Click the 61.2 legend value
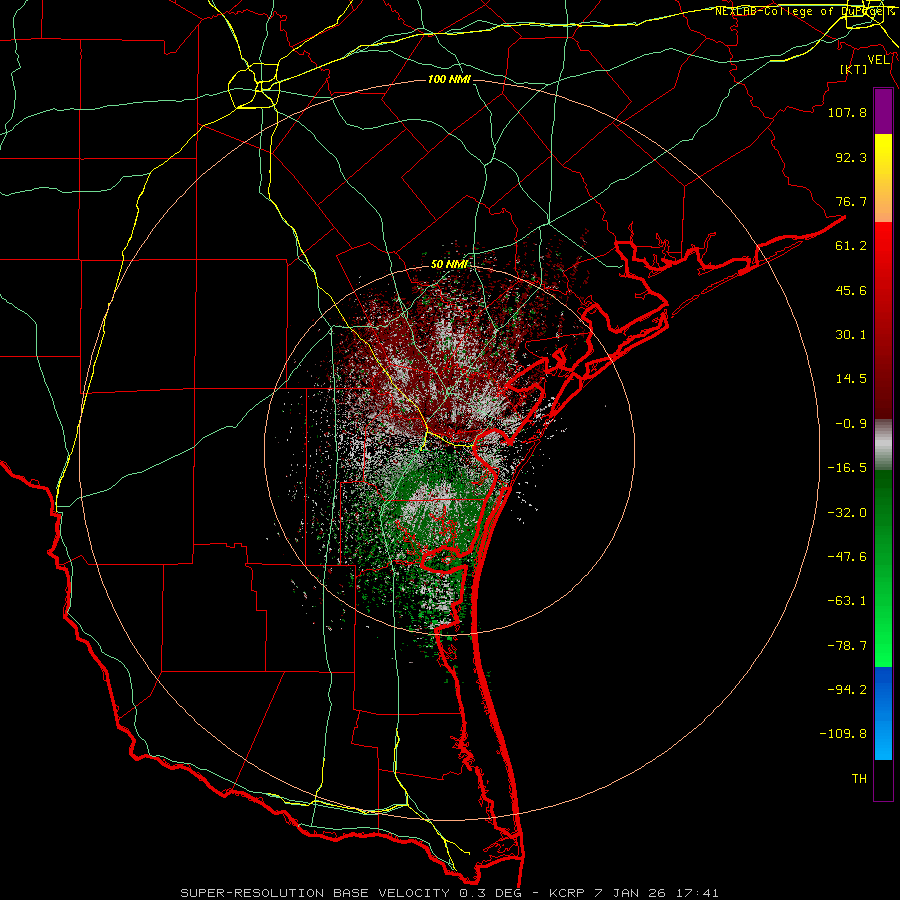This screenshot has width=900, height=900. (x=851, y=246)
